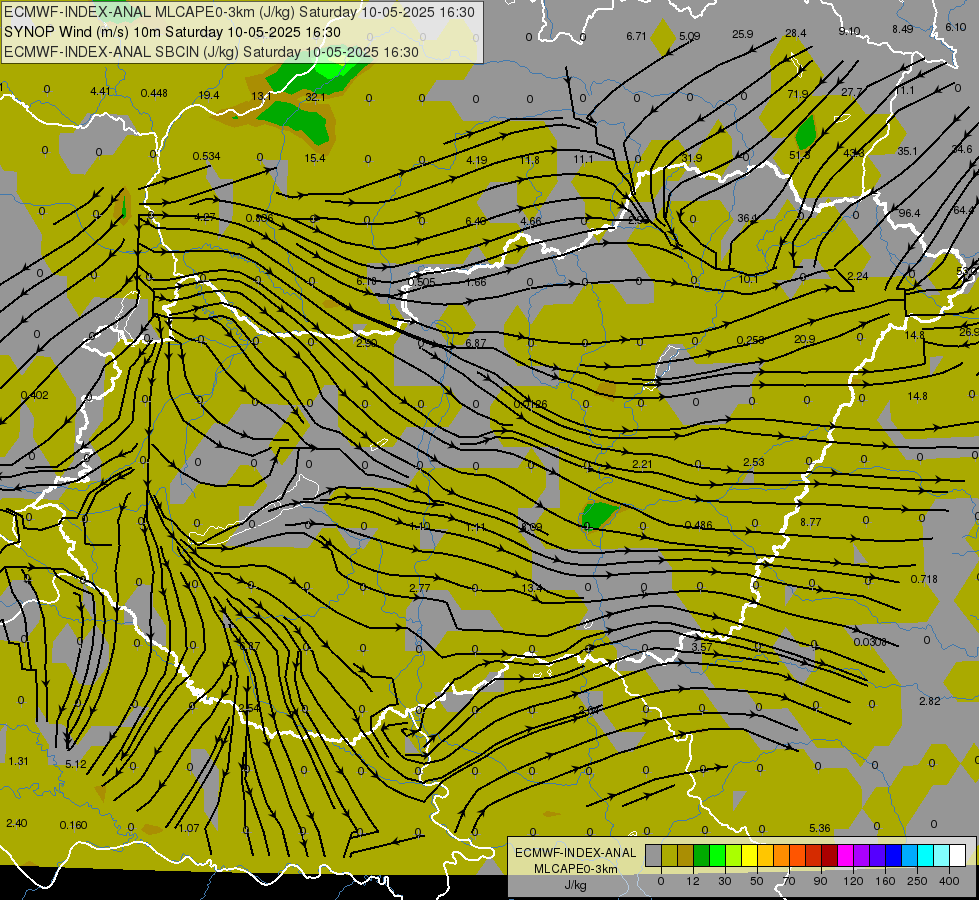Click the legend scale label 12
979x900 pixels.
point(692,881)
